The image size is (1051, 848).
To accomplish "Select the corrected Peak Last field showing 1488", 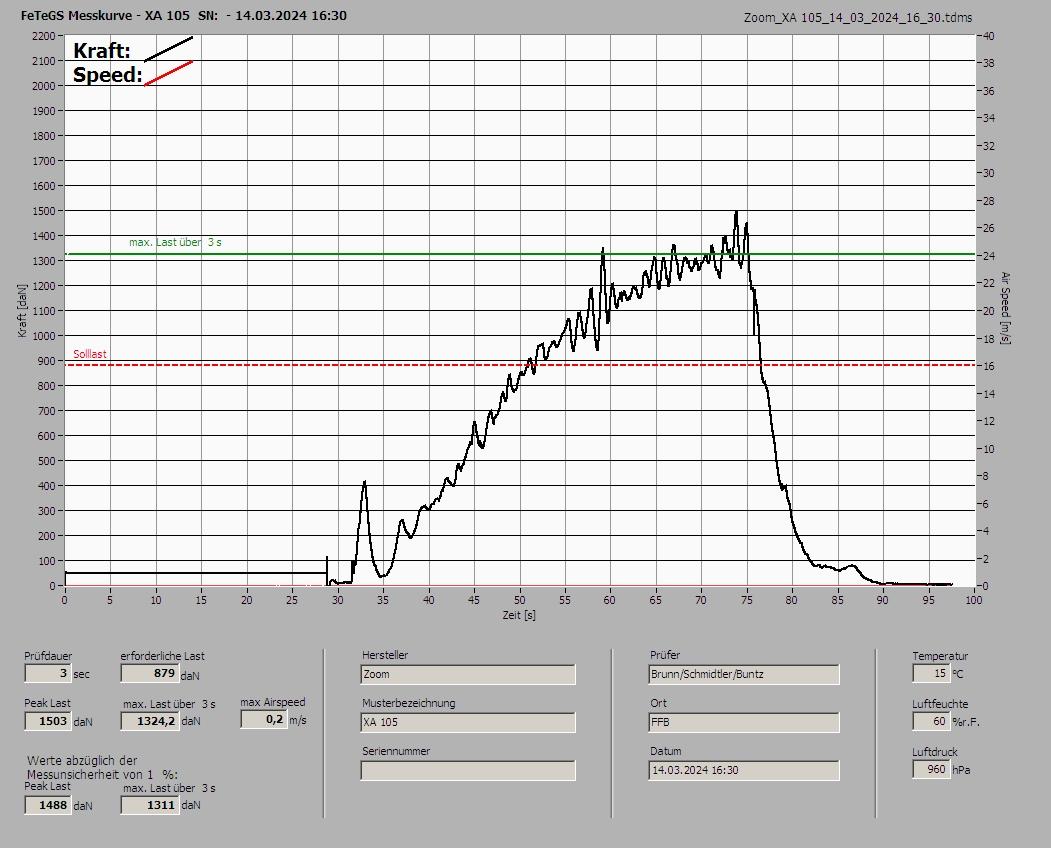I will coord(47,805).
